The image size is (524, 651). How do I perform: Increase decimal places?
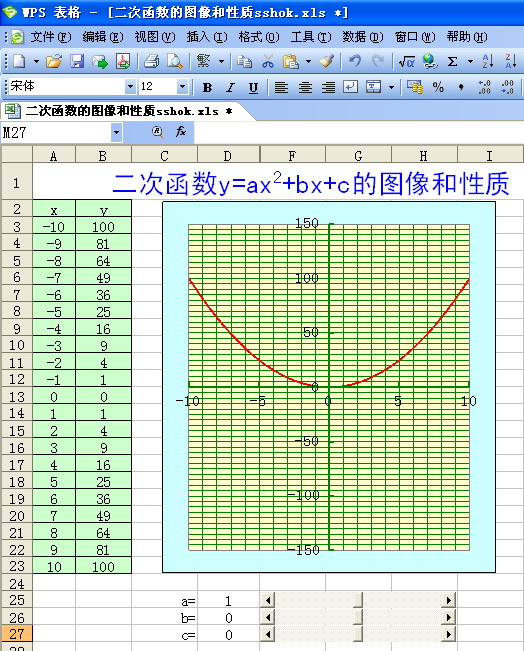point(484,87)
